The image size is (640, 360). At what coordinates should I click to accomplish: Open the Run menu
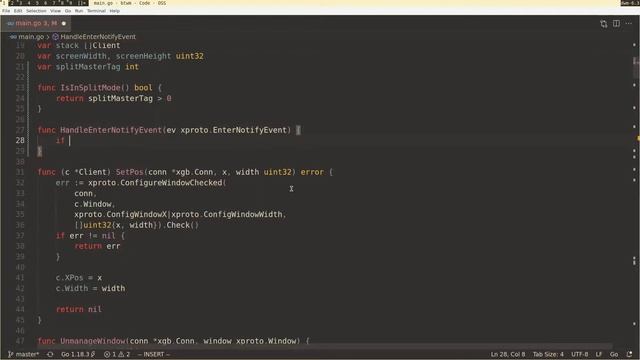(x=79, y=11)
